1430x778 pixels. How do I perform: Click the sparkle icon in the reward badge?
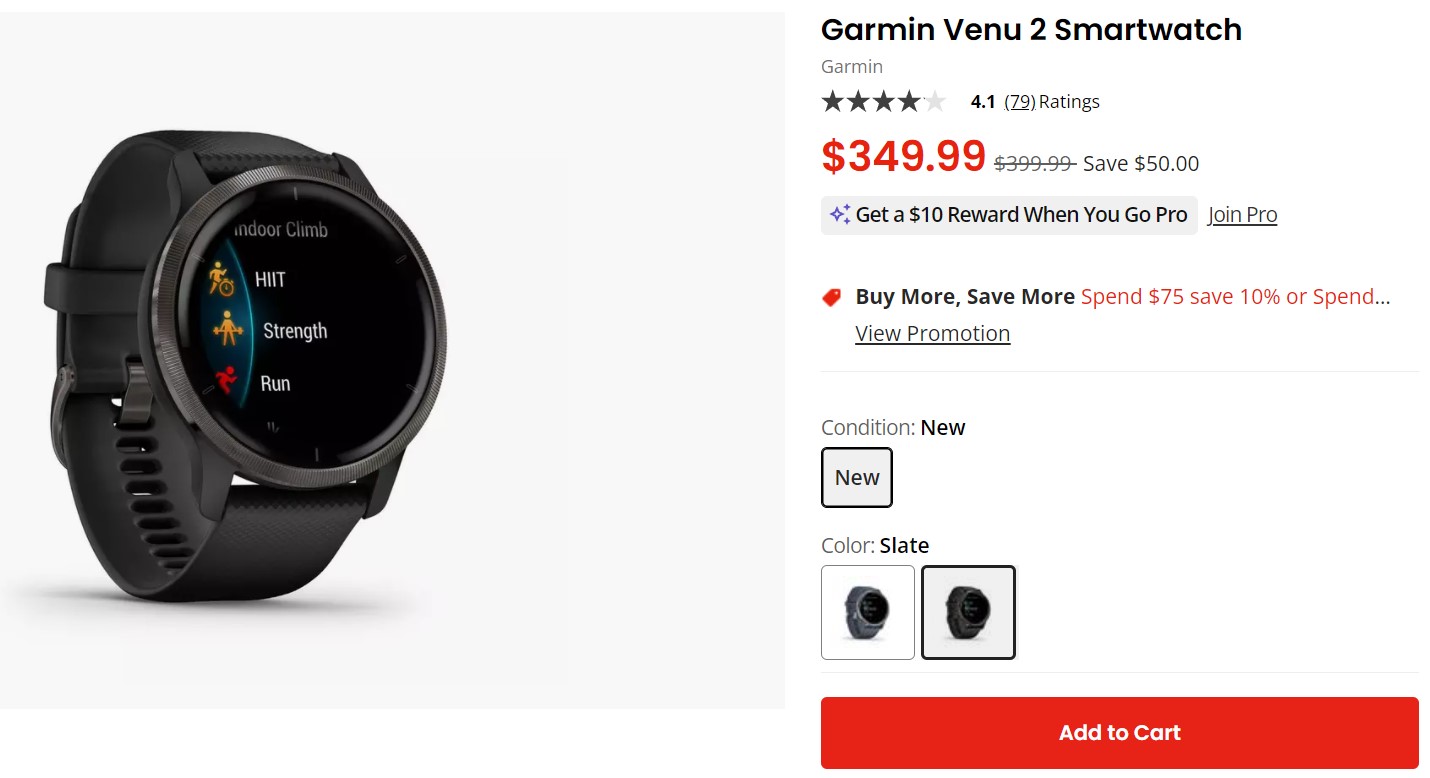(840, 214)
